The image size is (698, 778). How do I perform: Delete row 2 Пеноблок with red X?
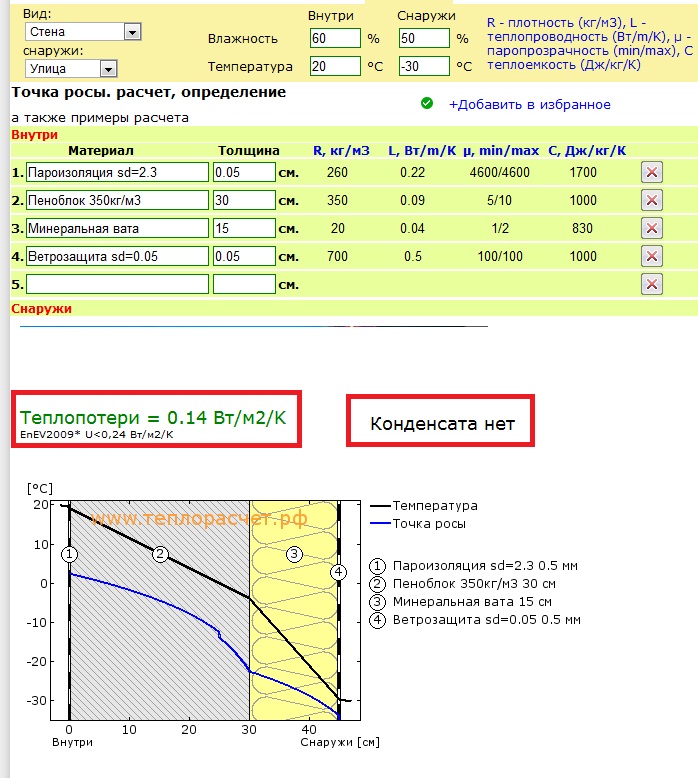click(651, 200)
